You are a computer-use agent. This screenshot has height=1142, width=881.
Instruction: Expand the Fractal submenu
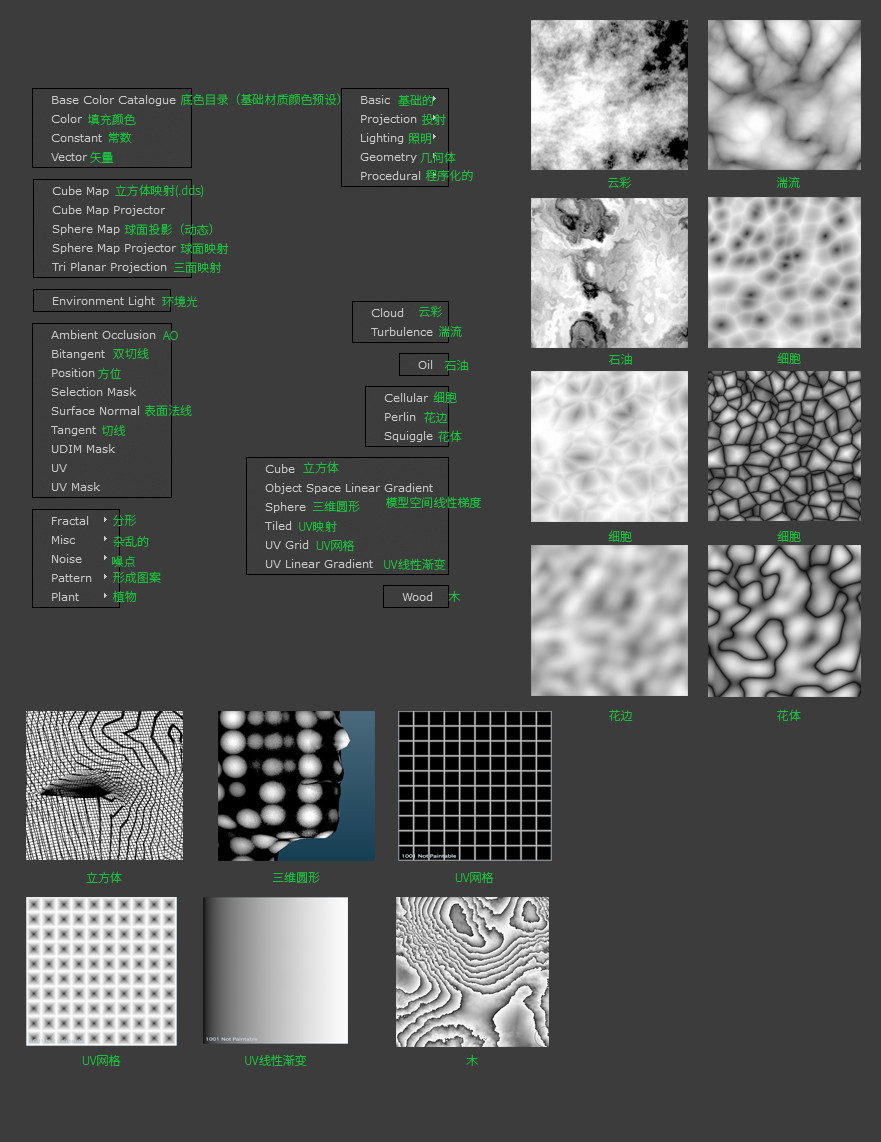tap(71, 521)
